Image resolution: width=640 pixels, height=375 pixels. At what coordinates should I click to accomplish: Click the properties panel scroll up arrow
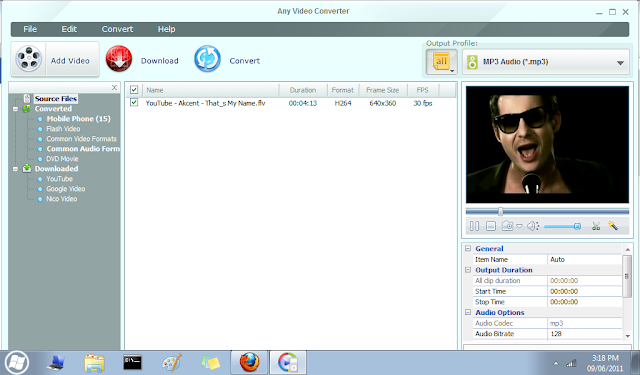point(627,249)
